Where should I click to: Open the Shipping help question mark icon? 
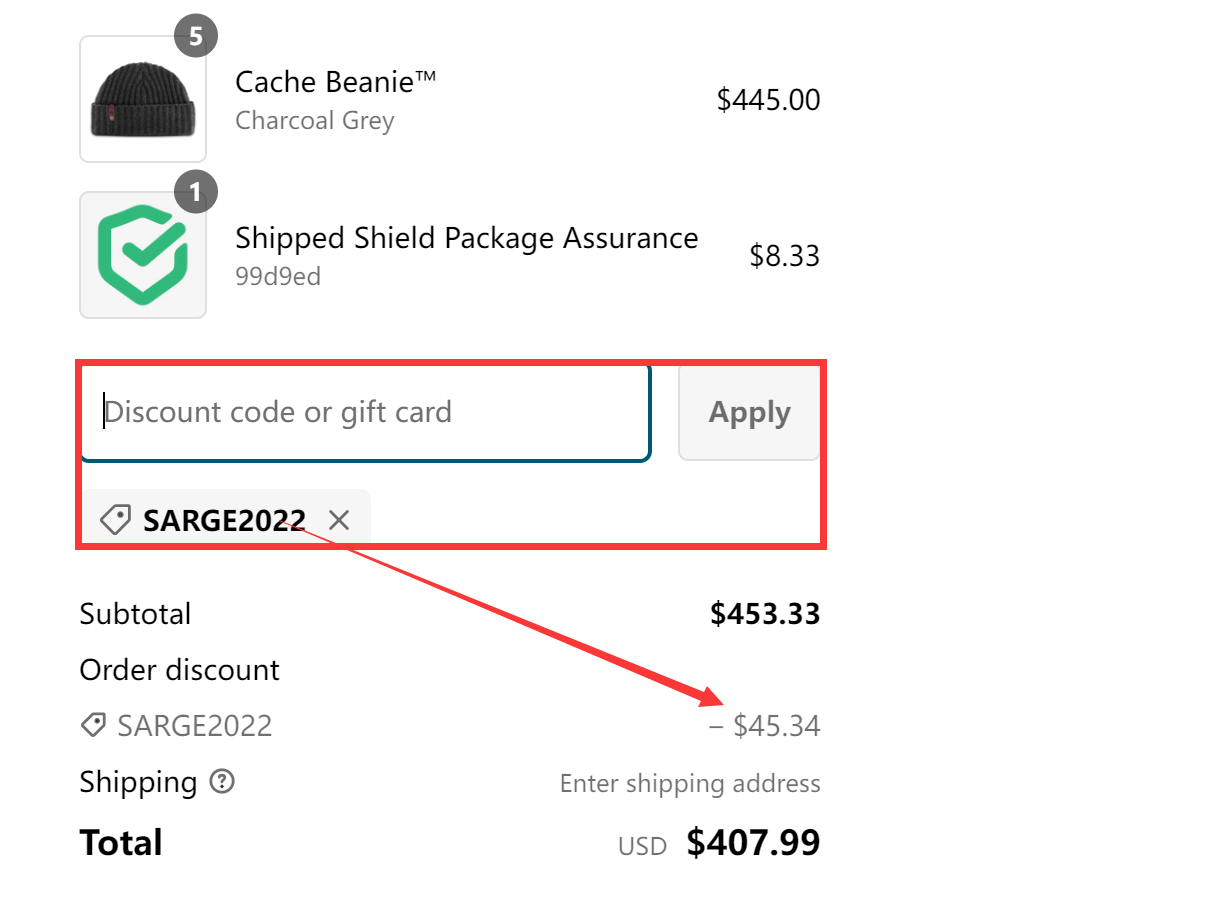pos(222,782)
